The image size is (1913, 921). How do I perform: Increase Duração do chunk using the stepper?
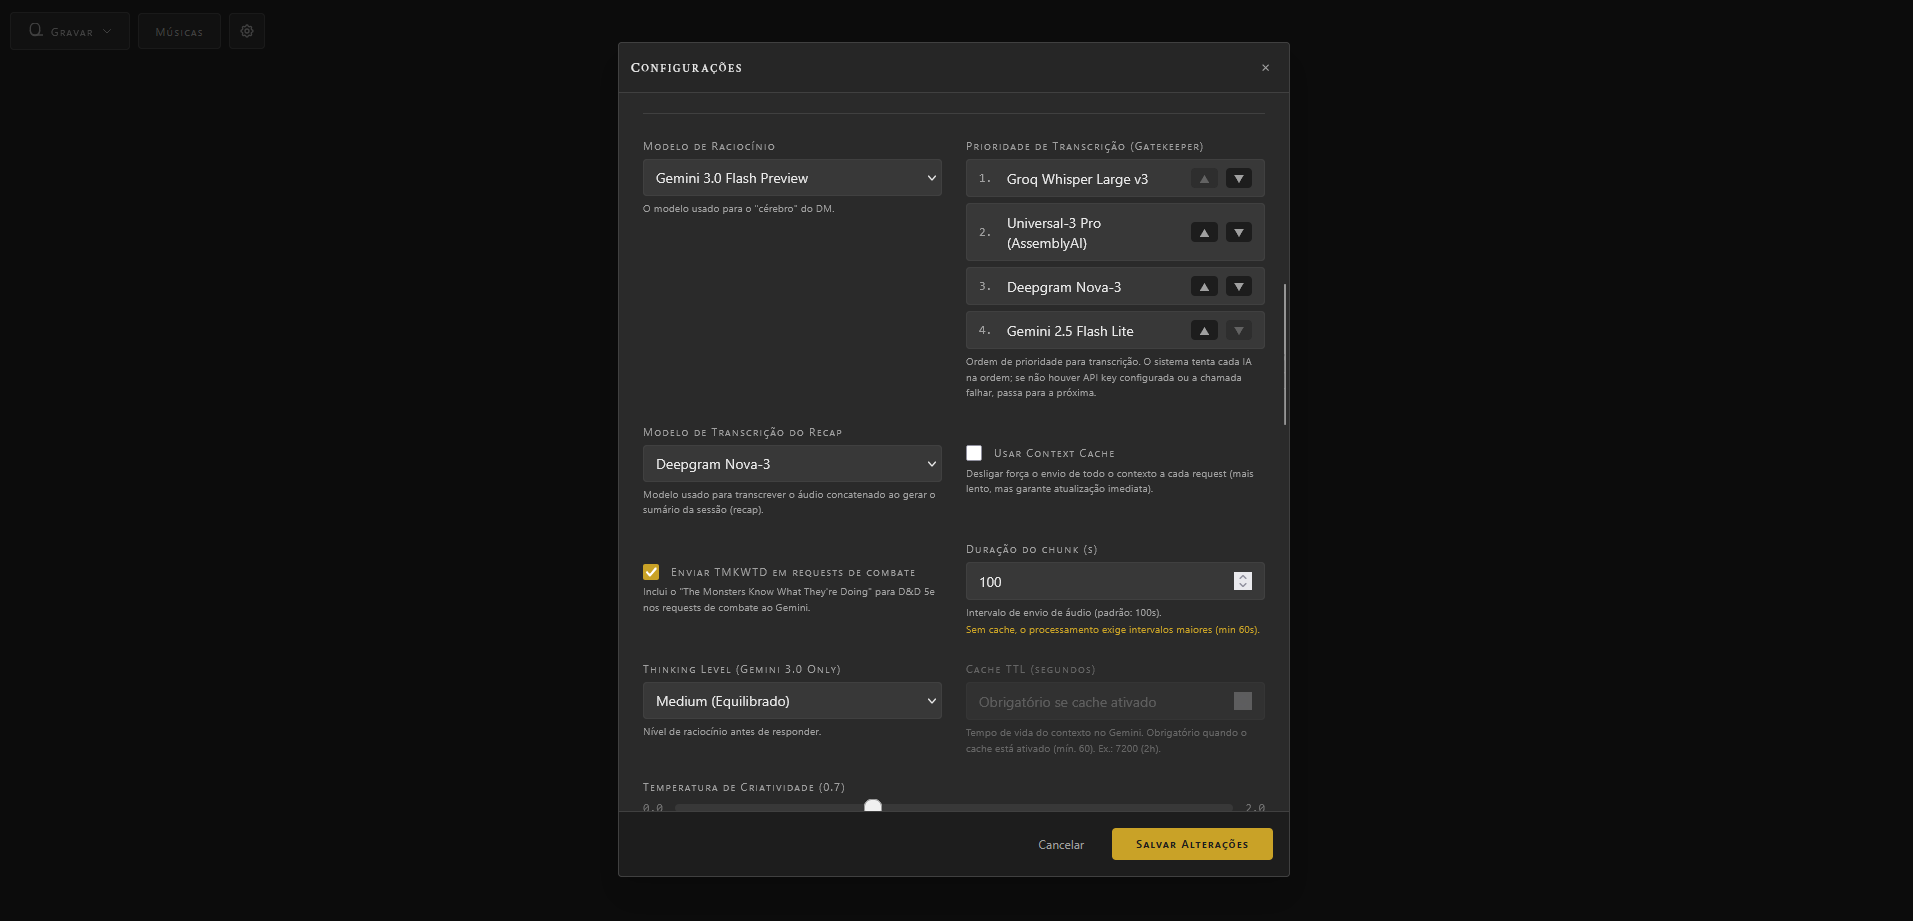(x=1243, y=575)
